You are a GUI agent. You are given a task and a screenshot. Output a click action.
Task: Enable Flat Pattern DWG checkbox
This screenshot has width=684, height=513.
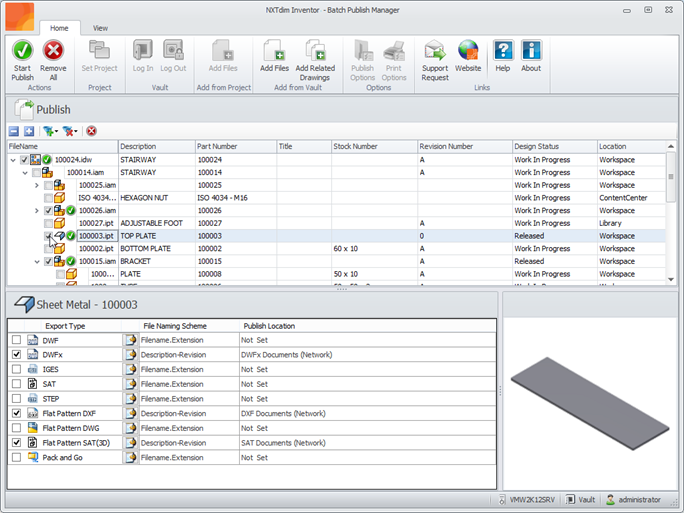[17, 428]
